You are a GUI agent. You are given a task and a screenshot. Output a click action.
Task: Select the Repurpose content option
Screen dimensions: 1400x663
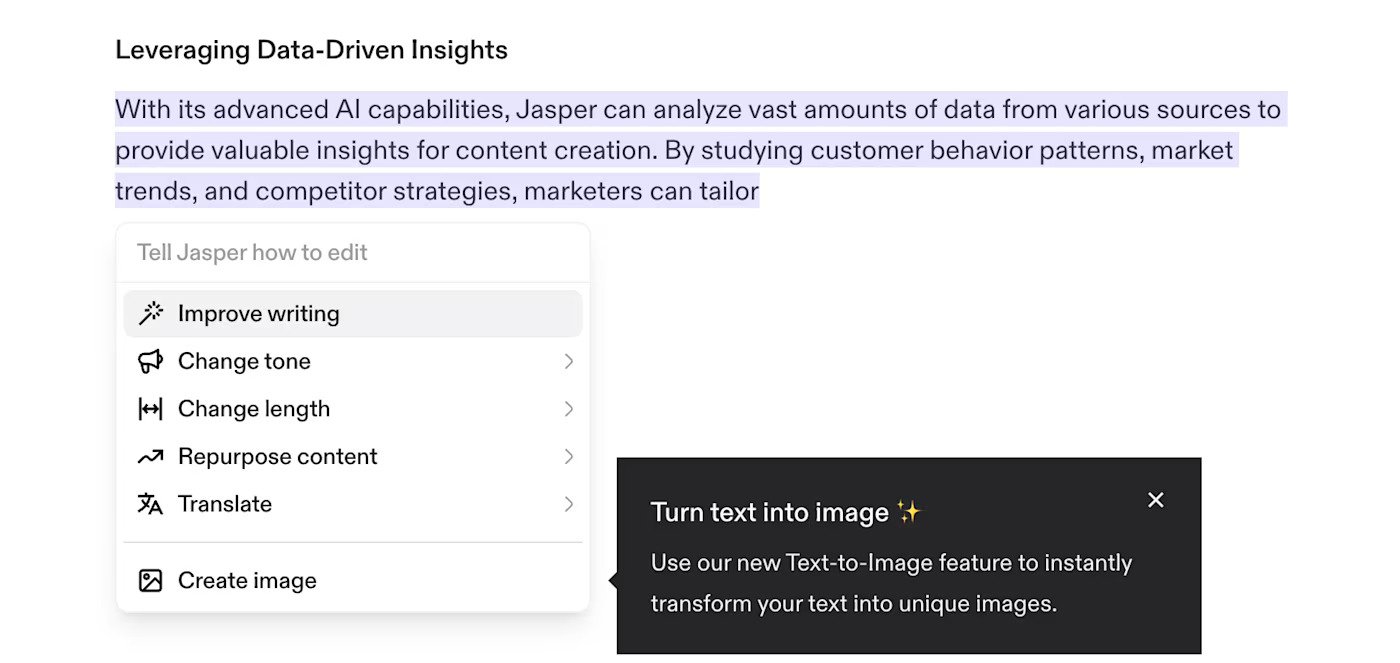point(277,457)
